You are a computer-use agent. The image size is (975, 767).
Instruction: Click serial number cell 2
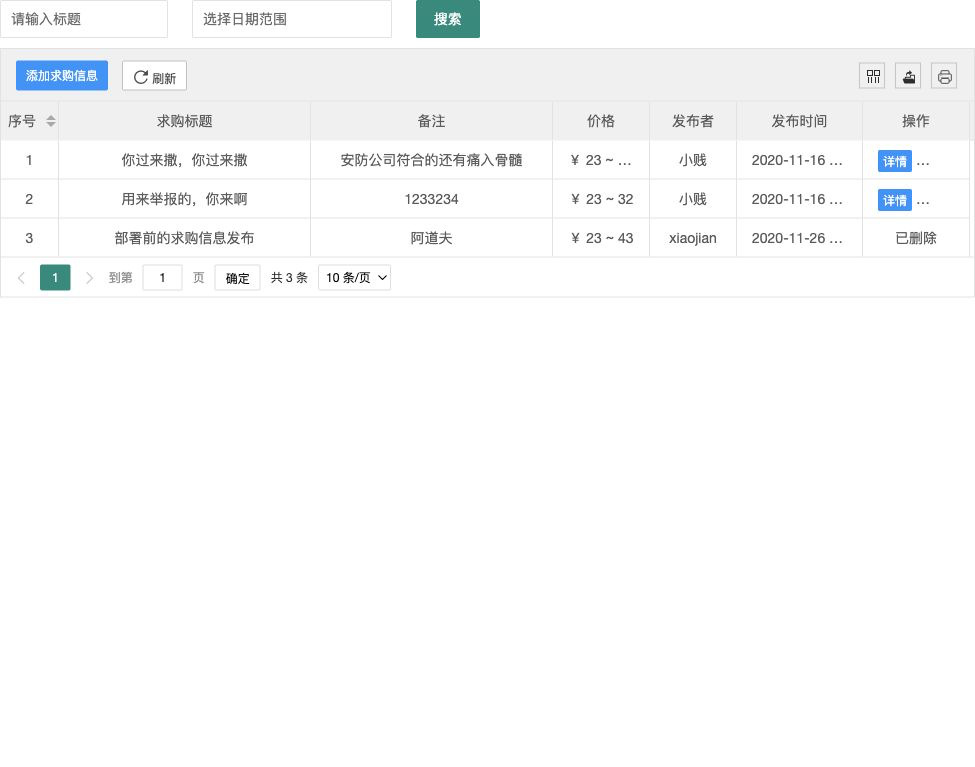click(29, 199)
